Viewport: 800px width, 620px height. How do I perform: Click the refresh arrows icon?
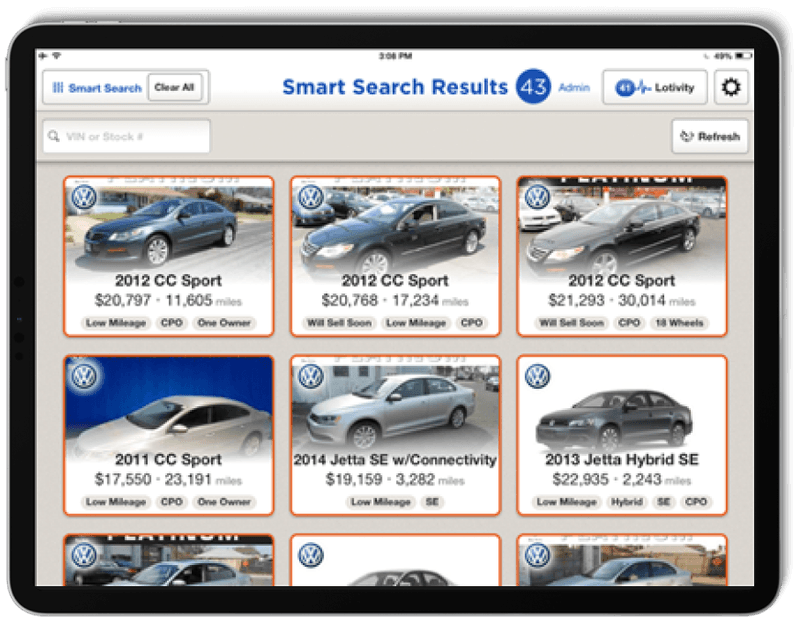pos(687,136)
